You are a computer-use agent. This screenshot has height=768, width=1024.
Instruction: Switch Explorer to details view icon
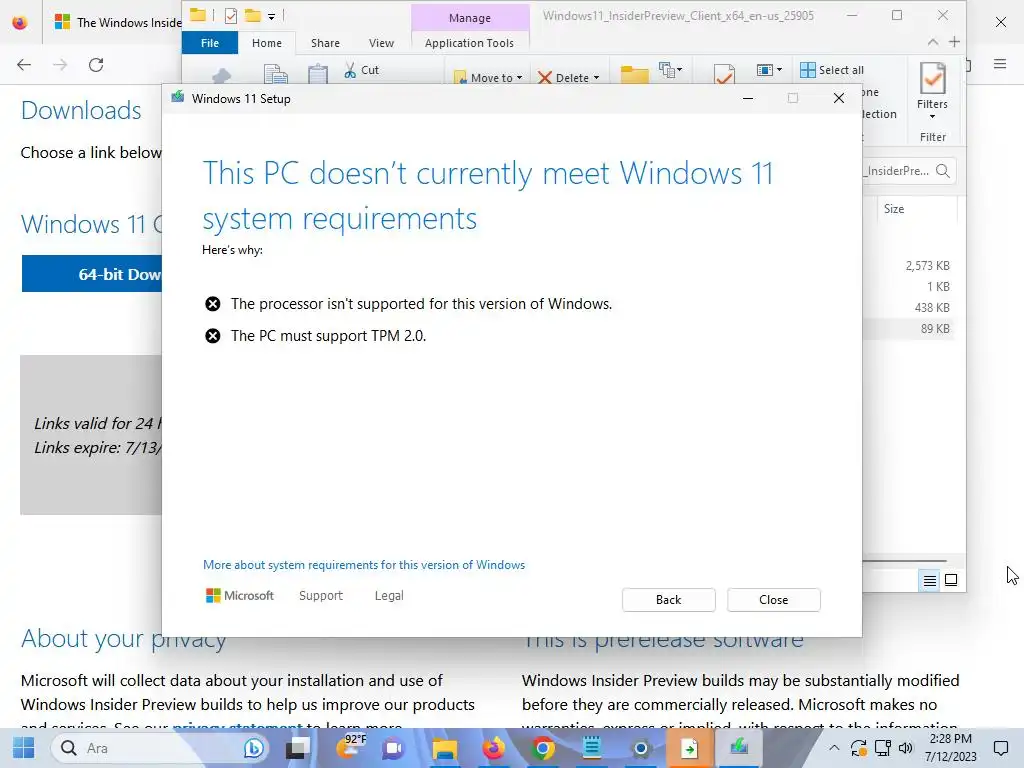929,580
